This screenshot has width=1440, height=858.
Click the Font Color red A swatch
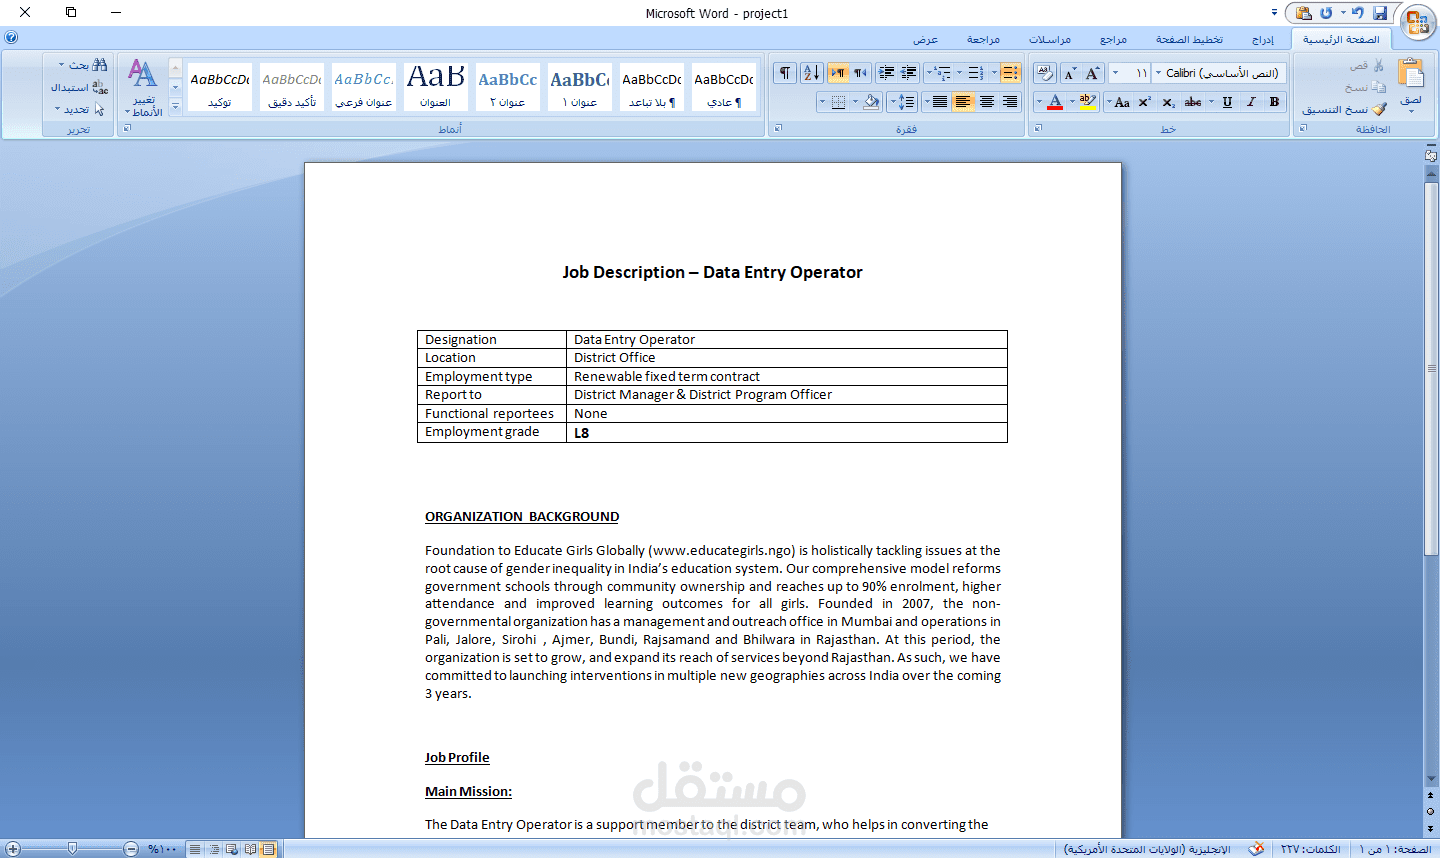click(1055, 102)
